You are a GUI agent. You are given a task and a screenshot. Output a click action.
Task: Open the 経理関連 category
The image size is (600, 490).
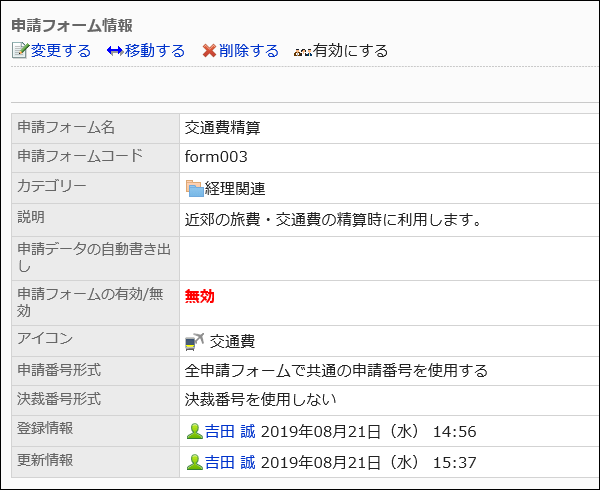235,189
